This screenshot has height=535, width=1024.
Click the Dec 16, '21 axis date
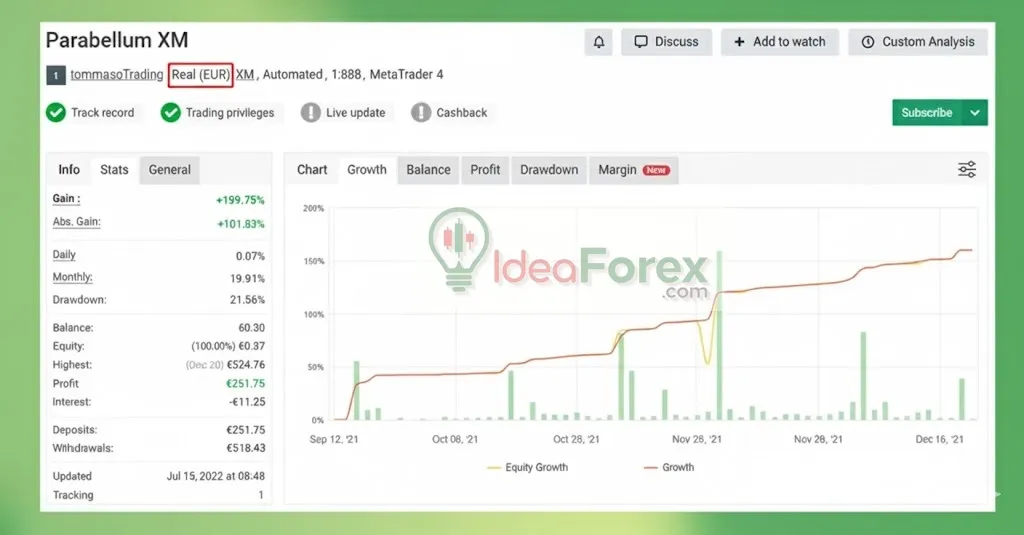click(940, 439)
